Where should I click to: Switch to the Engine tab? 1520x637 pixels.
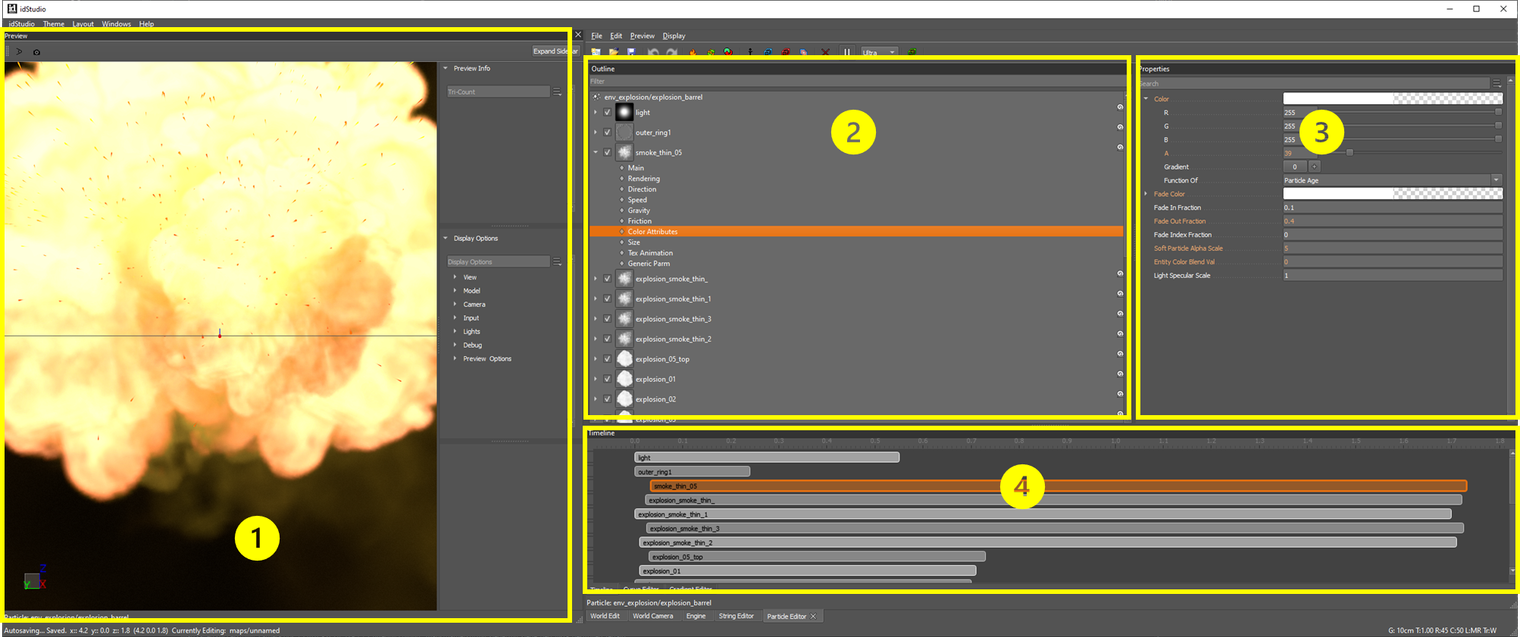pos(695,616)
